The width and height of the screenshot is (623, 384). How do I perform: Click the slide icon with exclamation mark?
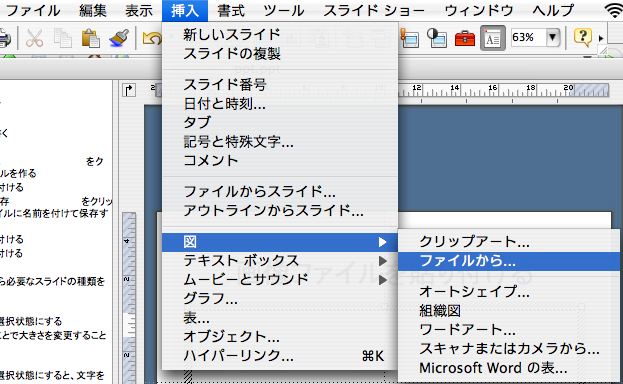coord(409,38)
